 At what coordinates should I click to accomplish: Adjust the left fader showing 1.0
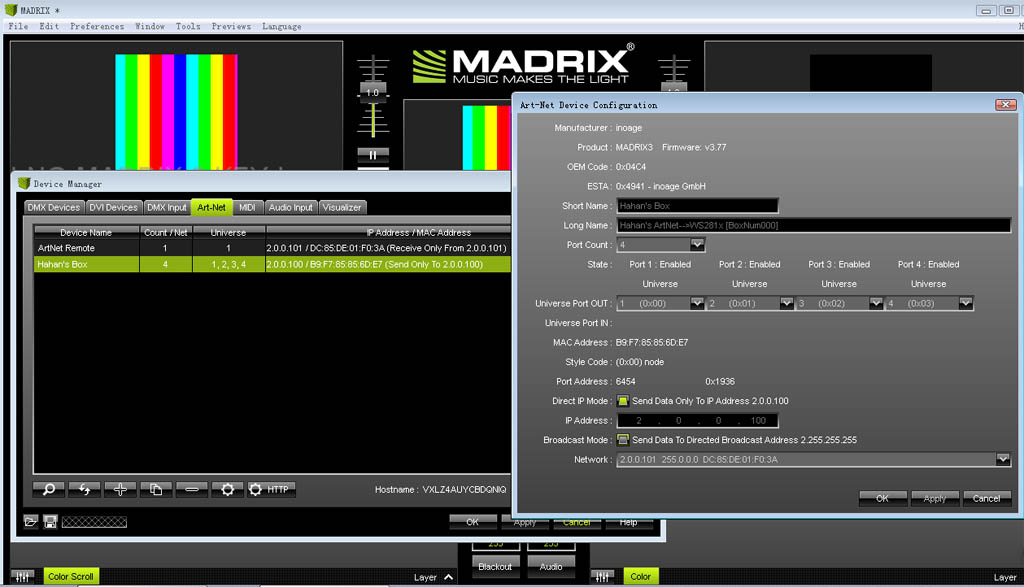[373, 93]
